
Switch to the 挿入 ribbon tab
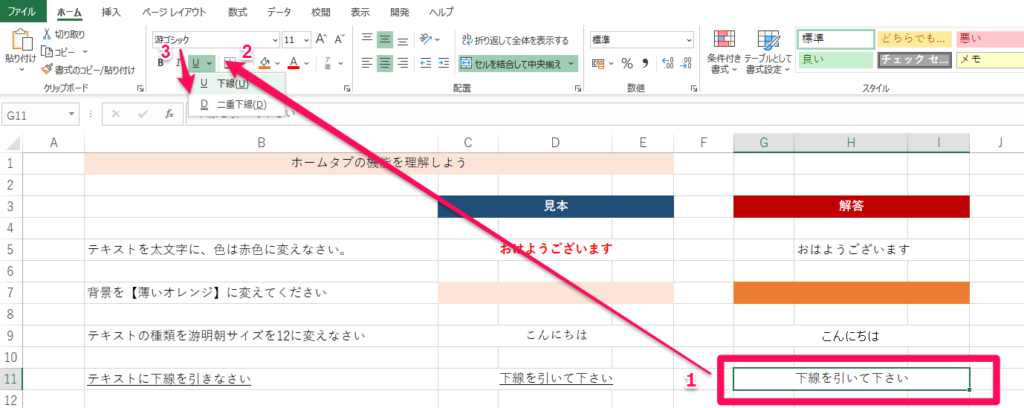coord(111,11)
